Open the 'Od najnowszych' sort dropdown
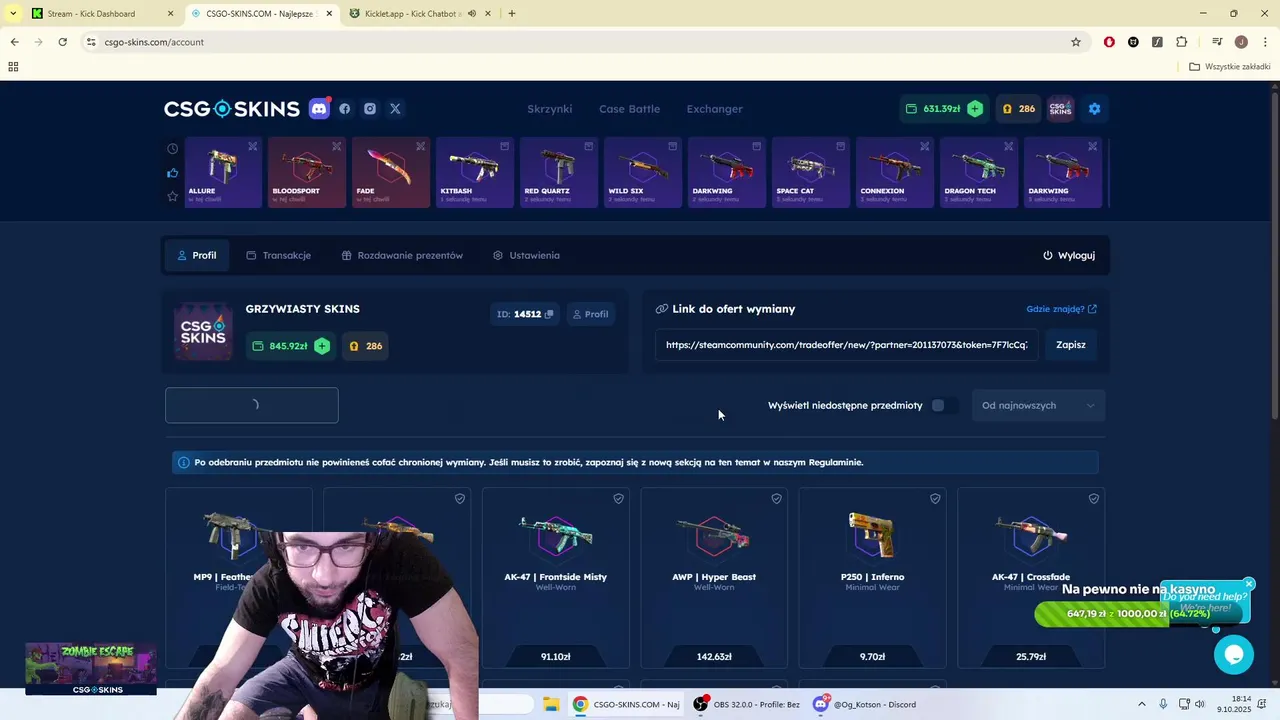The width and height of the screenshot is (1280, 720). click(1038, 405)
